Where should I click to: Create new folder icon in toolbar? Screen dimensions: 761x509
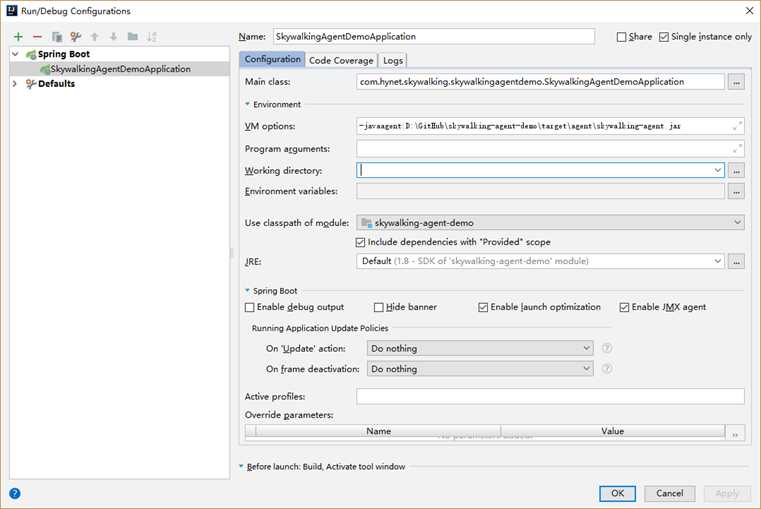coord(132,36)
